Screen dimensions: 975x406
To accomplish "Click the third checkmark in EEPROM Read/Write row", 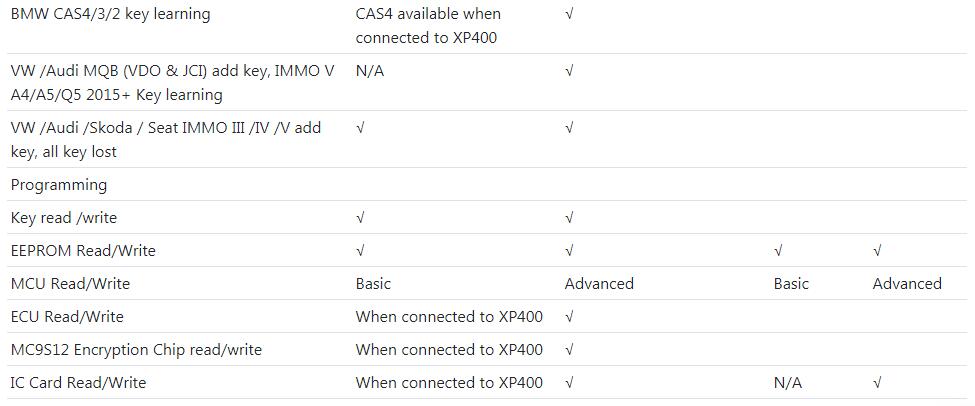I will pos(778,251).
